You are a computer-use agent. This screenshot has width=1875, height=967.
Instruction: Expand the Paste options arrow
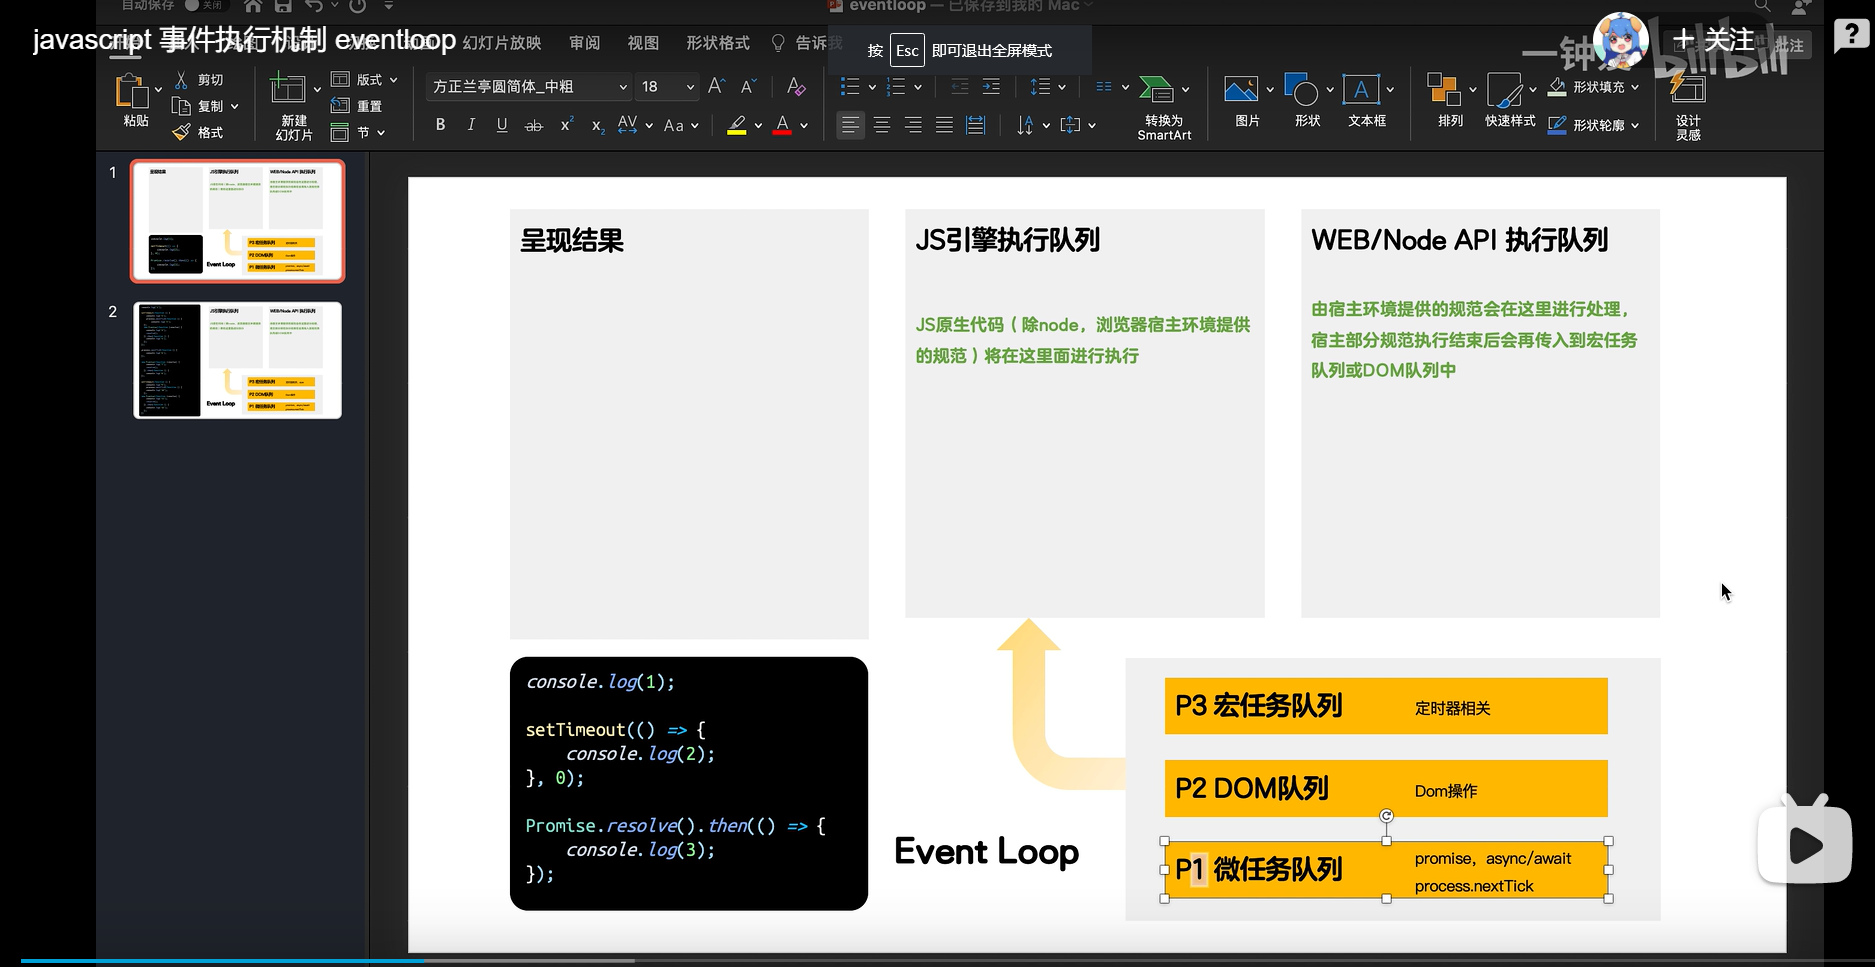coord(159,90)
